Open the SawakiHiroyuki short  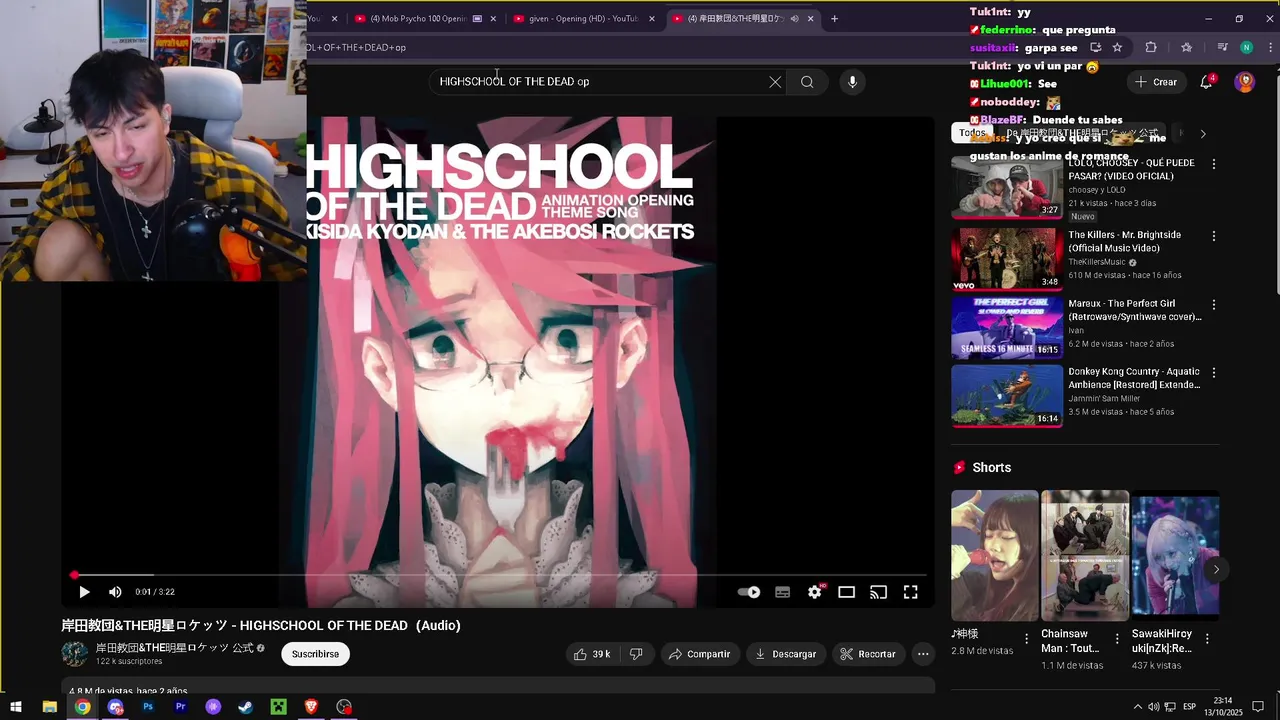[x=1175, y=555]
